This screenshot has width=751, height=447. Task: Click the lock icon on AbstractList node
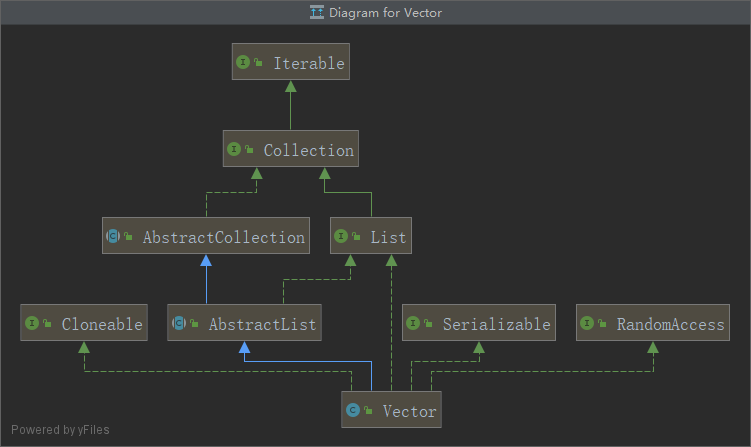(x=194, y=323)
